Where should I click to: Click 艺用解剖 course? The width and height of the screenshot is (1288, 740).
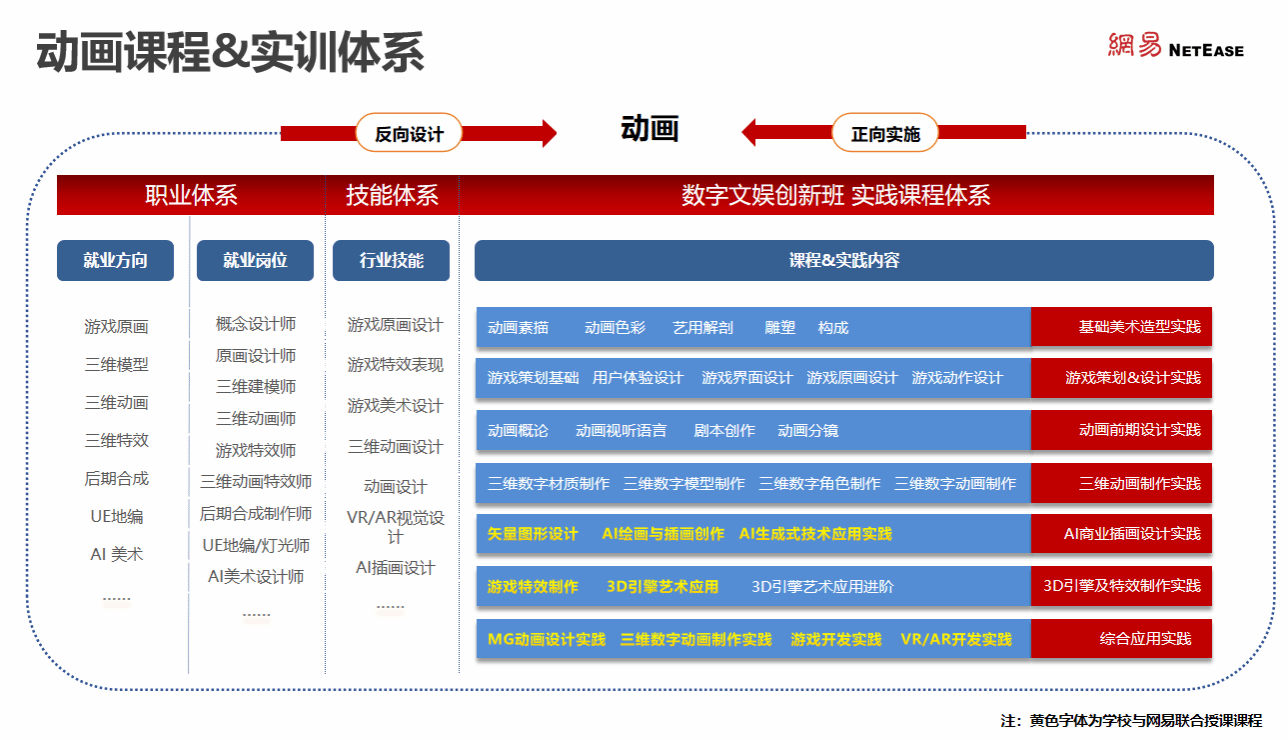(x=703, y=328)
